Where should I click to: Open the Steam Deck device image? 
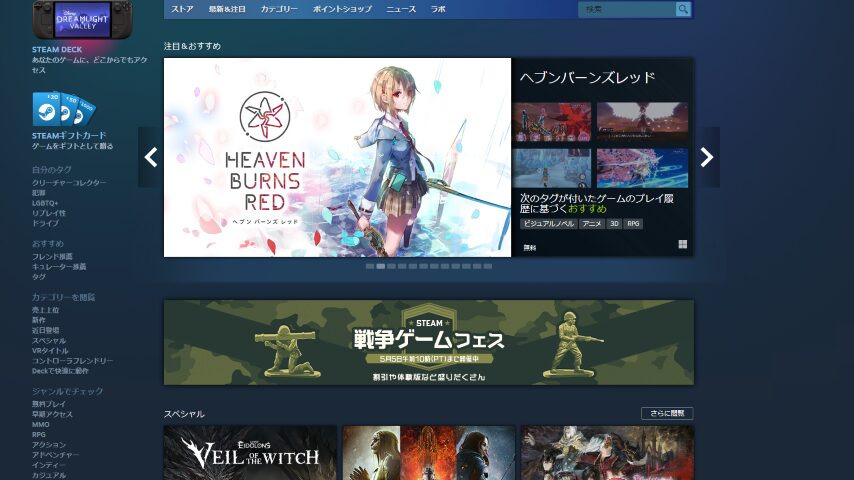click(82, 20)
